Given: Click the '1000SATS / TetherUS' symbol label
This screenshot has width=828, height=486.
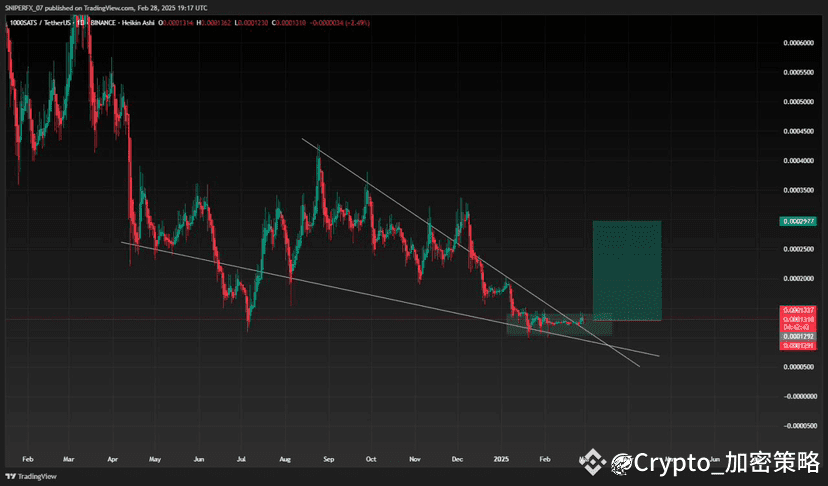Looking at the screenshot, I should click(x=42, y=23).
